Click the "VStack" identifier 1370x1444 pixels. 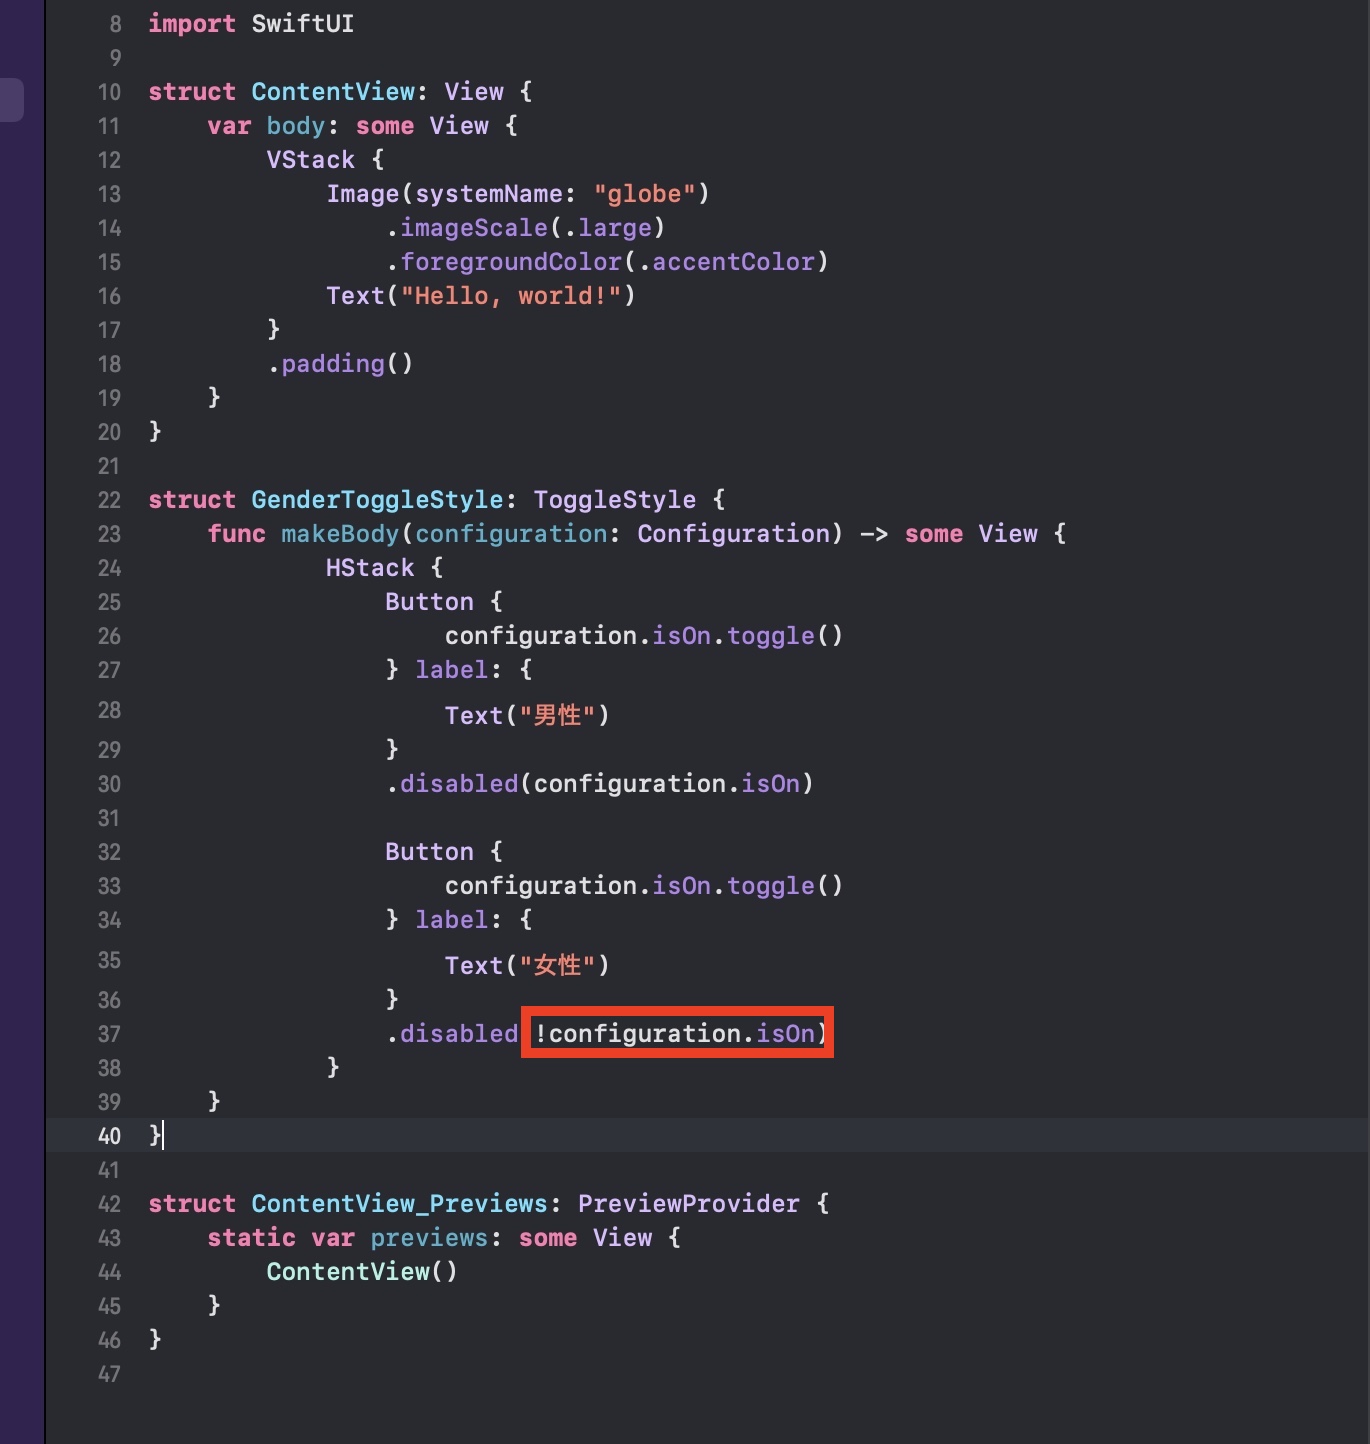[311, 160]
